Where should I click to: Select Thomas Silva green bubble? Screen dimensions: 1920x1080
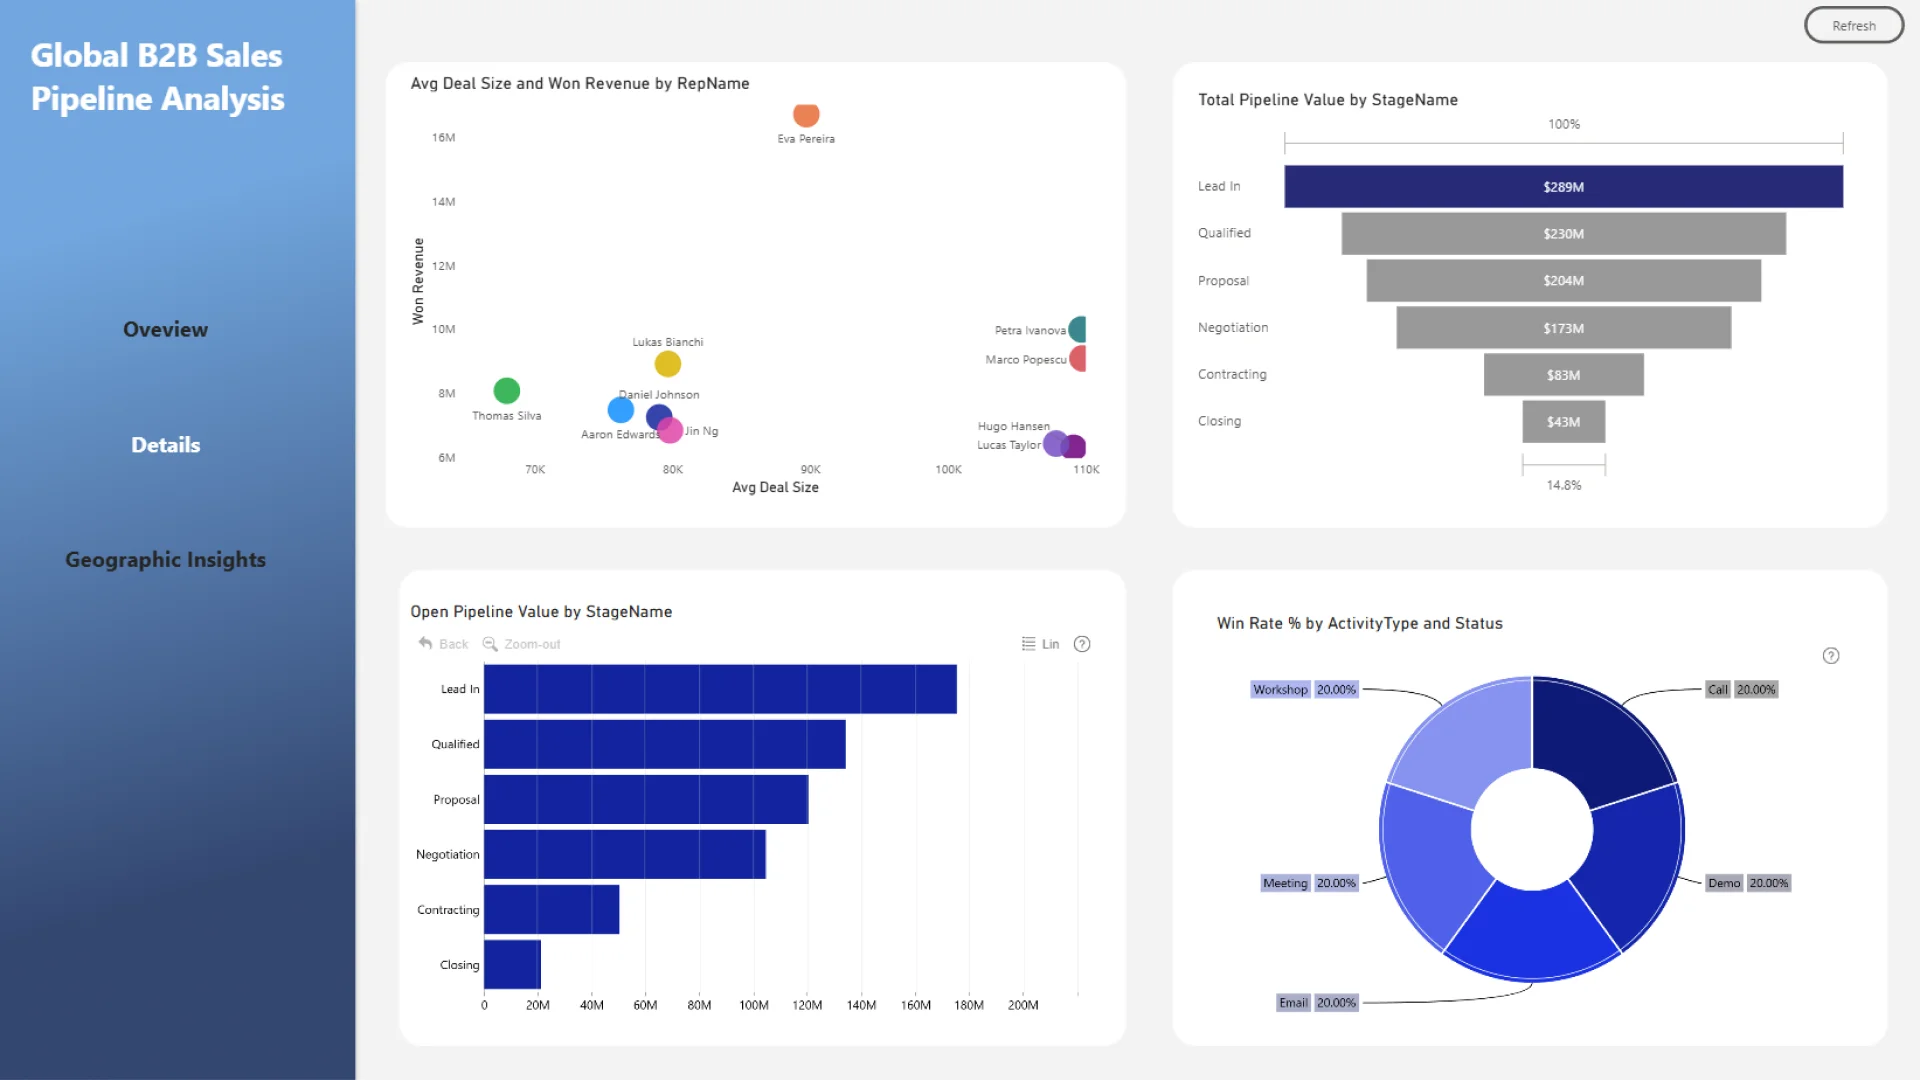point(507,390)
